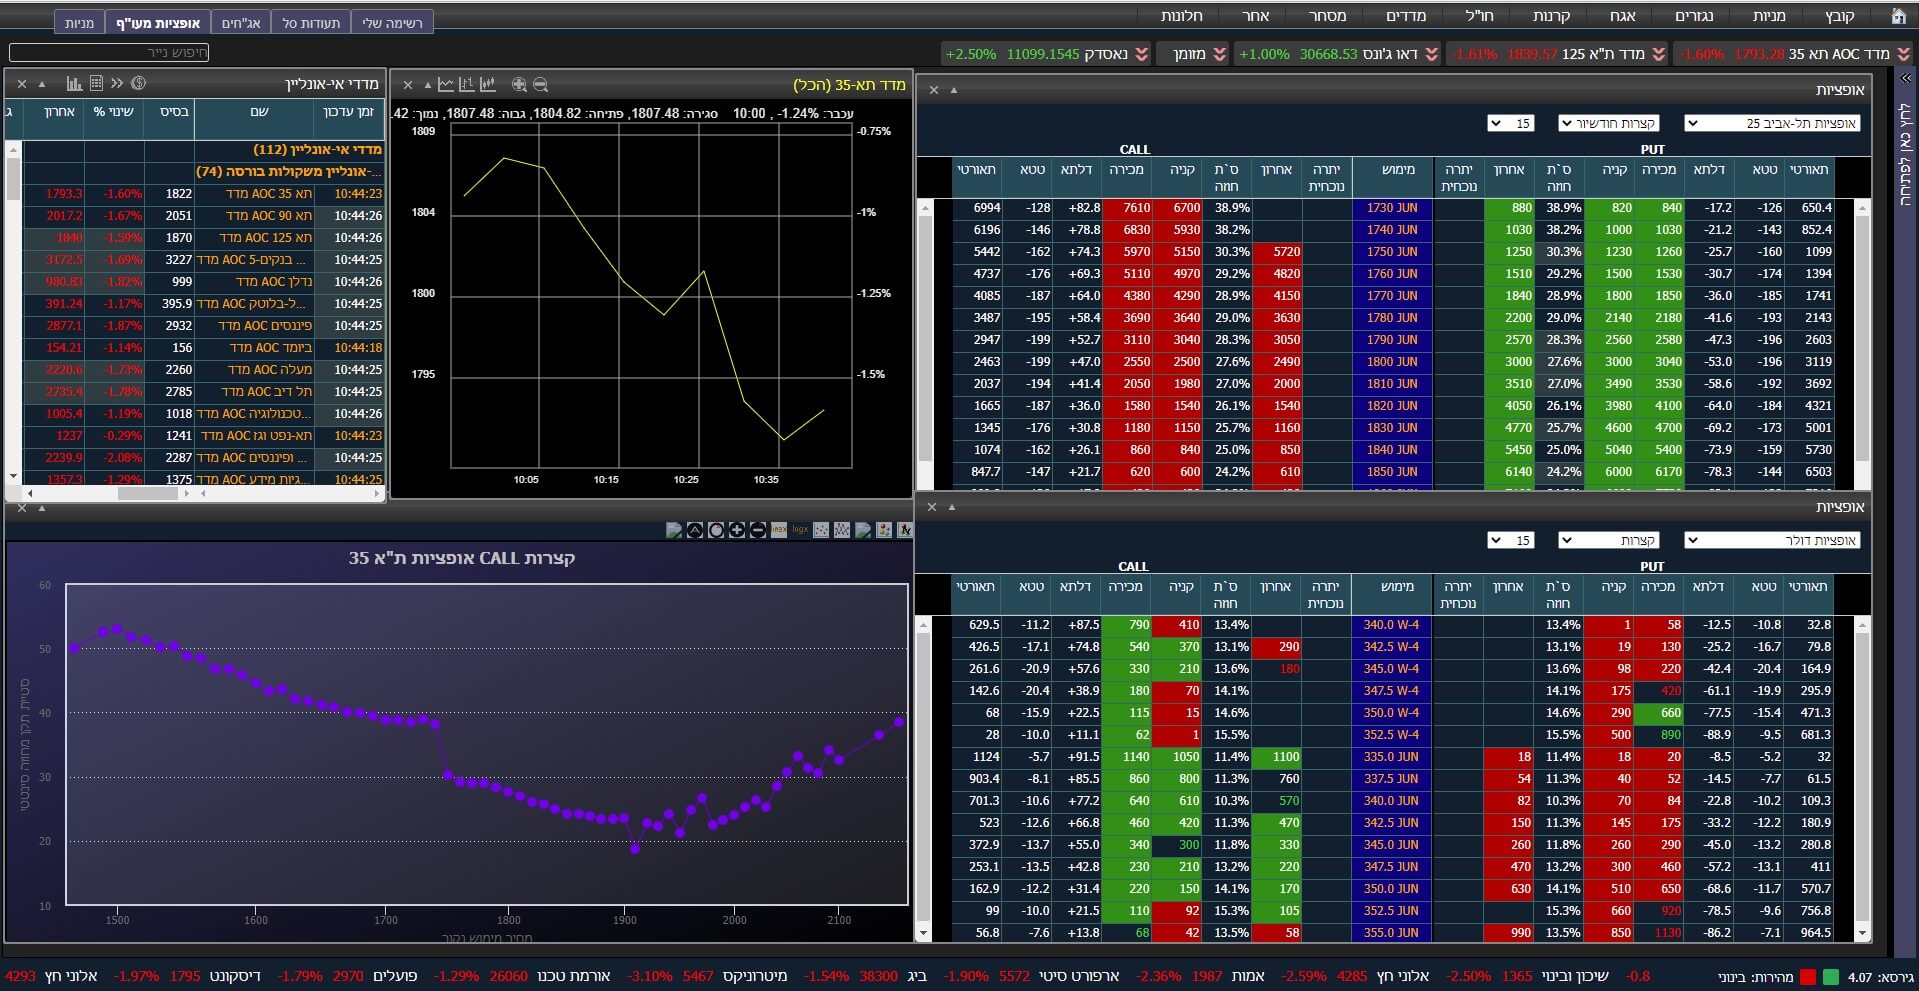Screen dimensions: 1919x991
Task: Toggle scatter points display on CALL chart
Action: pos(821,530)
